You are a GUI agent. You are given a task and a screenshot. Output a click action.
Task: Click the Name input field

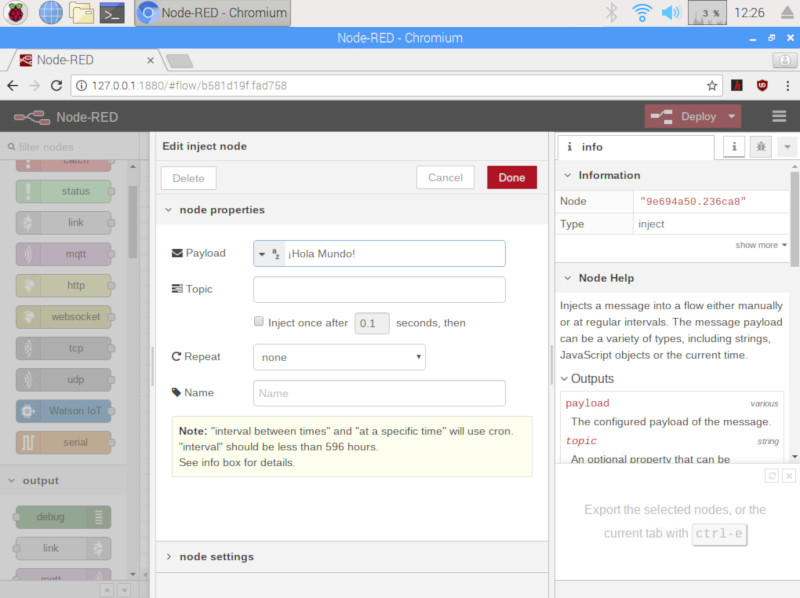click(379, 393)
